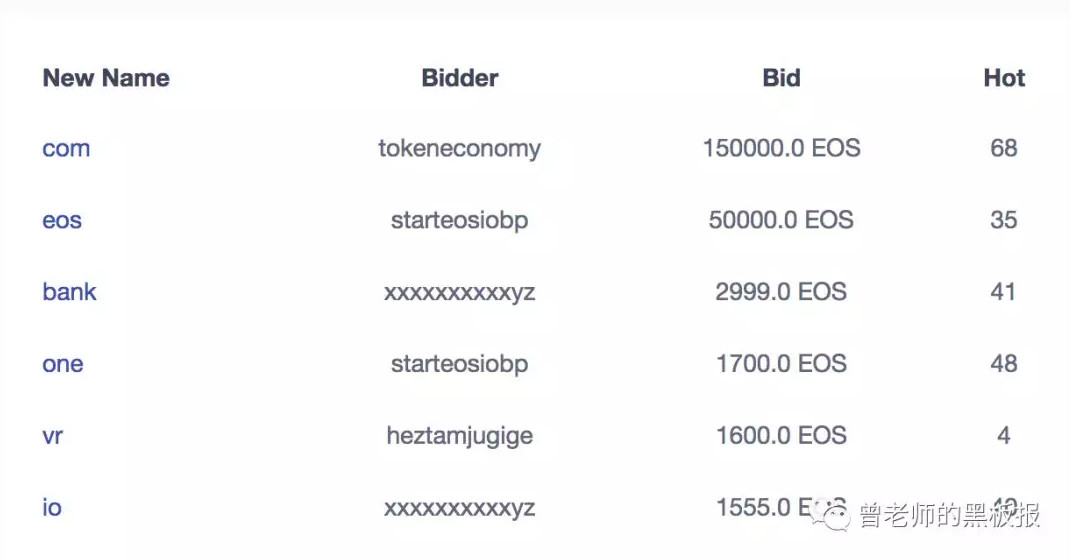Open the 'eos' name link
This screenshot has width=1070, height=558.
[62, 221]
